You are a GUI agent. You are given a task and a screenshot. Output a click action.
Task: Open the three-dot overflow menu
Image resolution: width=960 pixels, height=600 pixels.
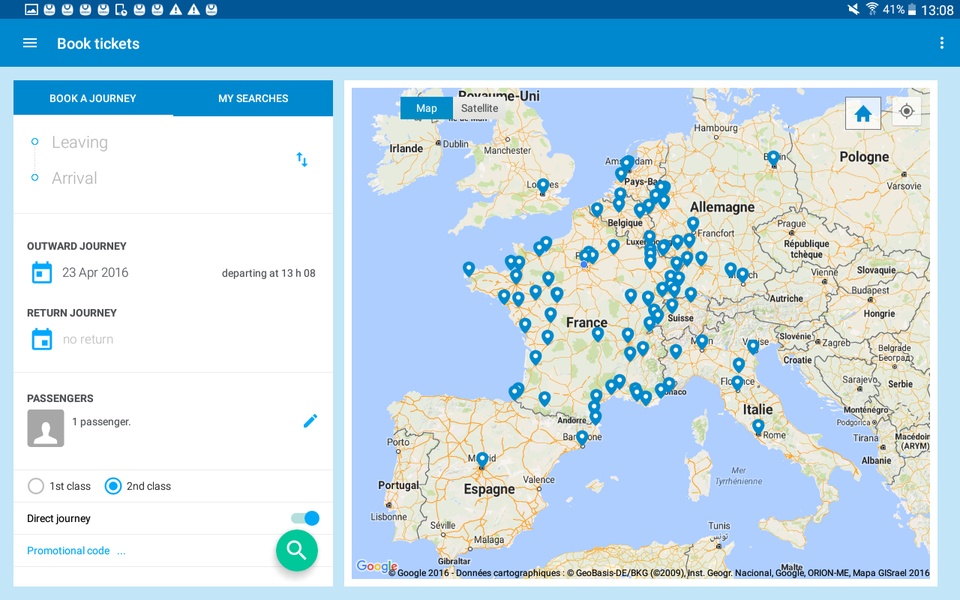click(x=942, y=43)
